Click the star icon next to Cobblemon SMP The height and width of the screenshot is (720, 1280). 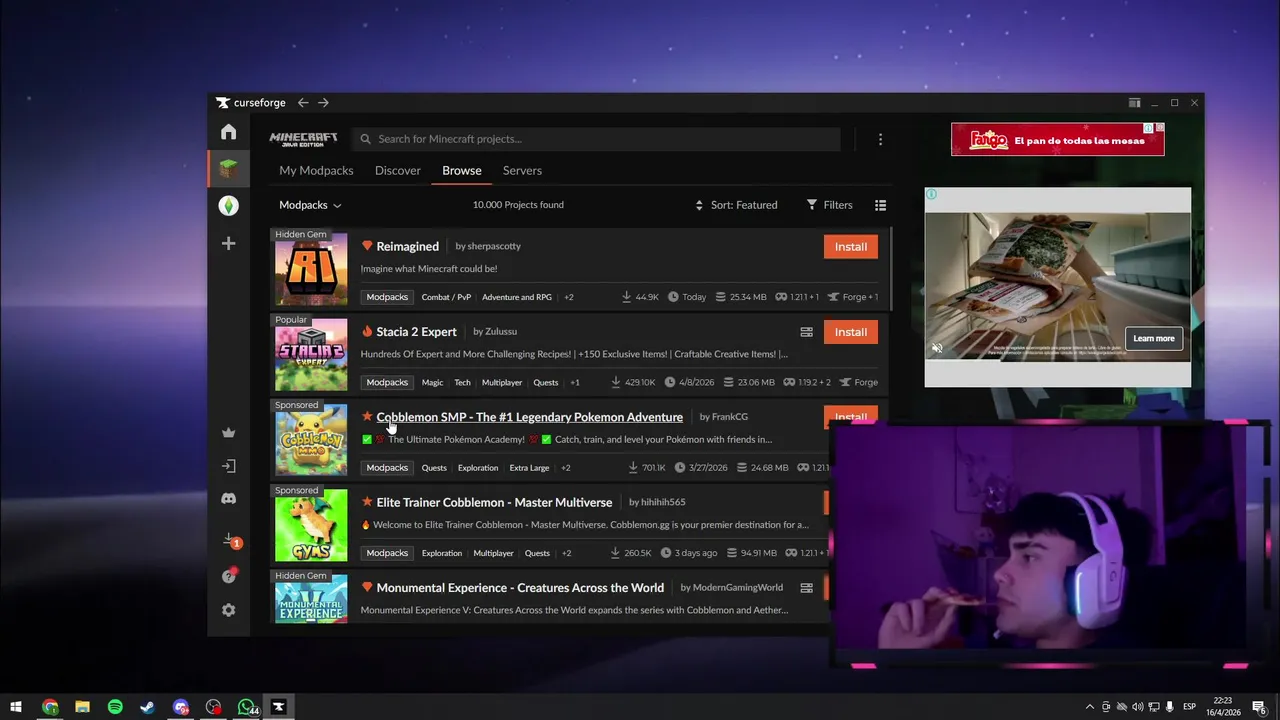367,416
